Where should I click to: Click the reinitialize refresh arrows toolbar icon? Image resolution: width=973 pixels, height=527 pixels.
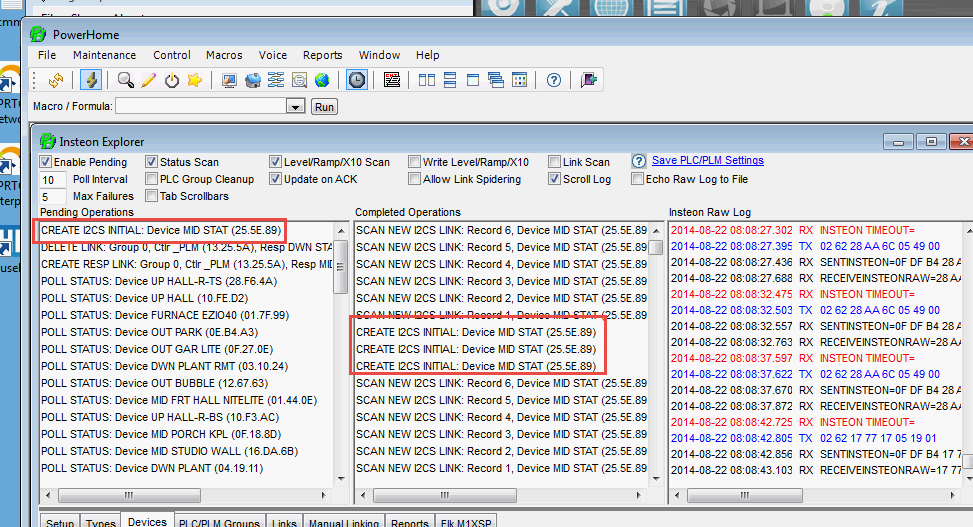tap(56, 80)
